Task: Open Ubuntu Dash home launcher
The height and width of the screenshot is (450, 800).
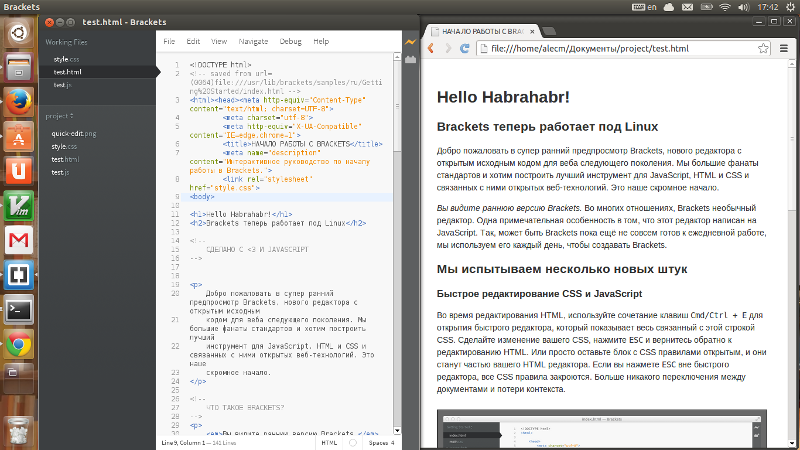Action: click(18, 33)
